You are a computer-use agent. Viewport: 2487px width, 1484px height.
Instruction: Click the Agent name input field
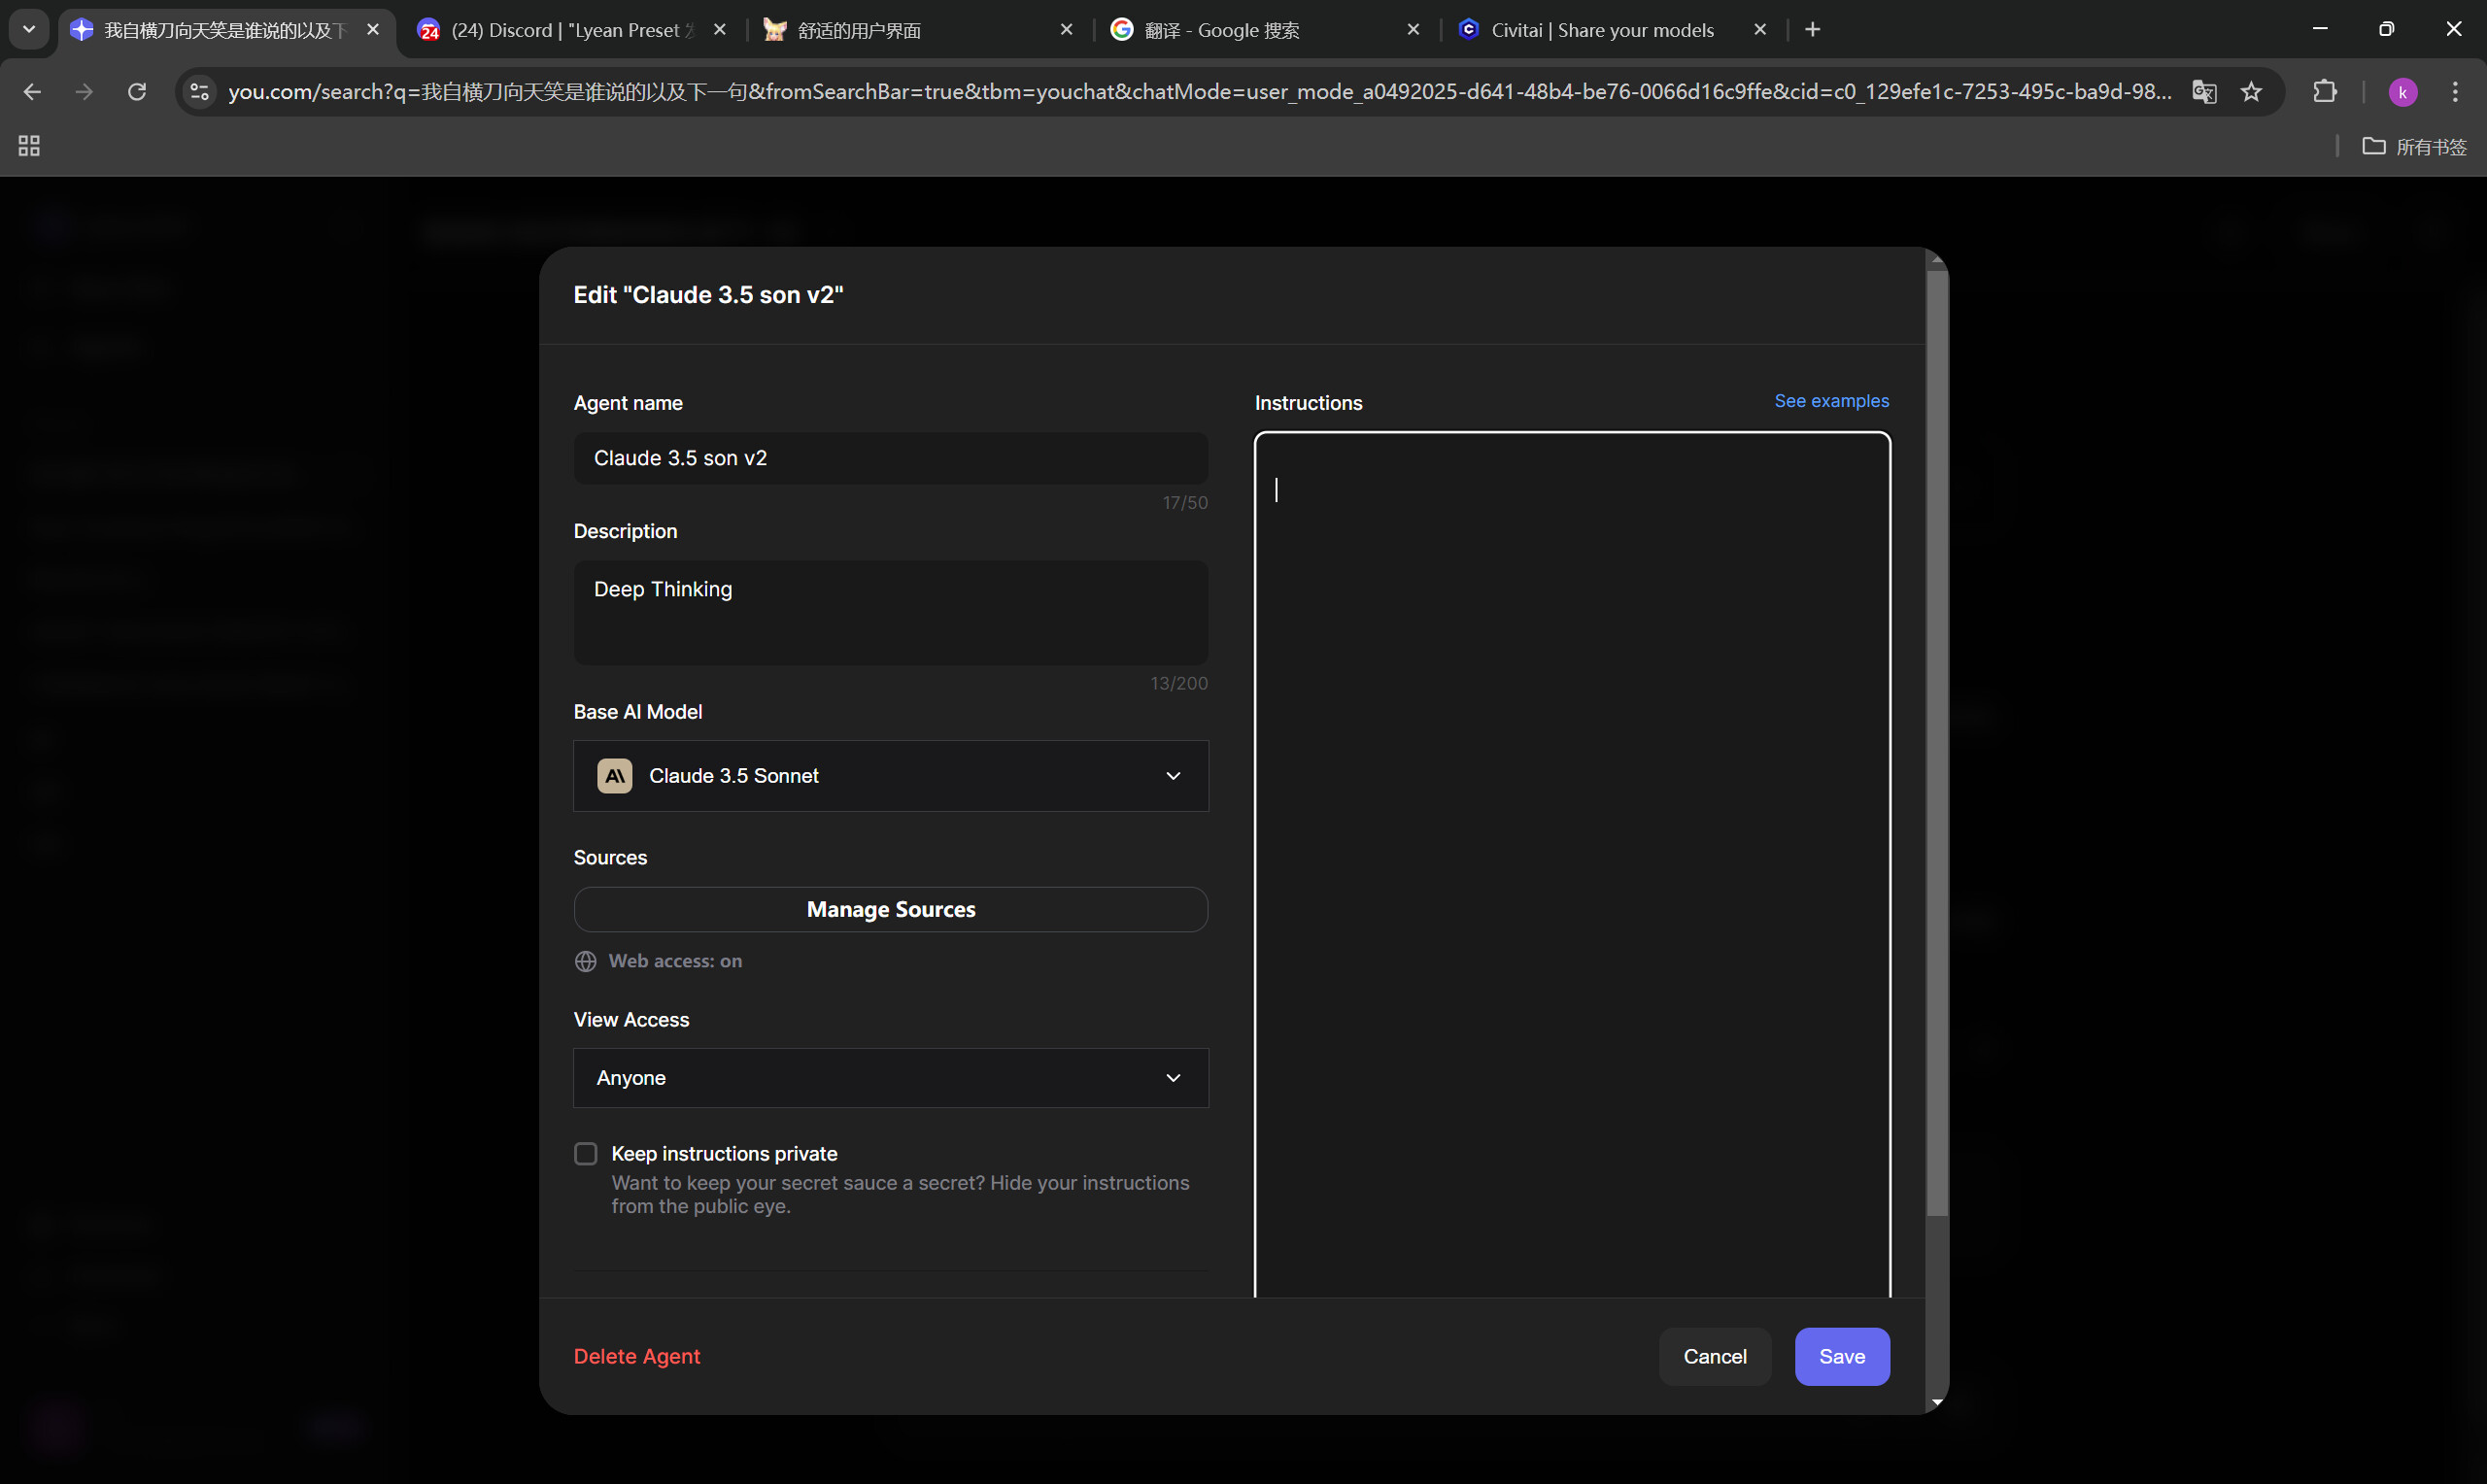coord(890,458)
